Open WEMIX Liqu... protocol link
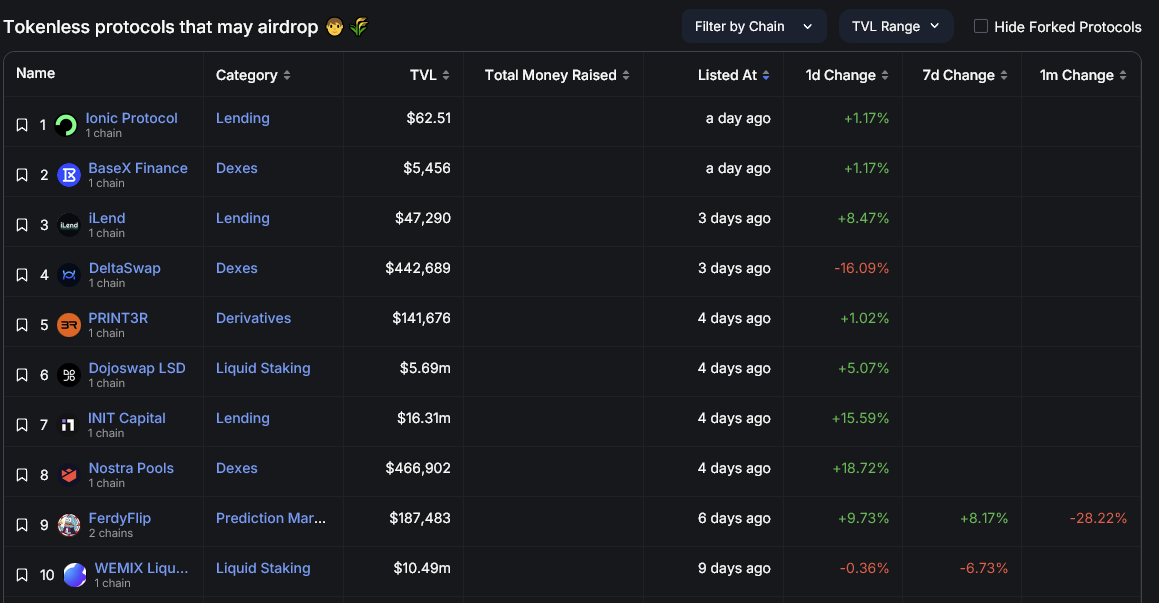Screen dimensions: 1159x603 141,568
